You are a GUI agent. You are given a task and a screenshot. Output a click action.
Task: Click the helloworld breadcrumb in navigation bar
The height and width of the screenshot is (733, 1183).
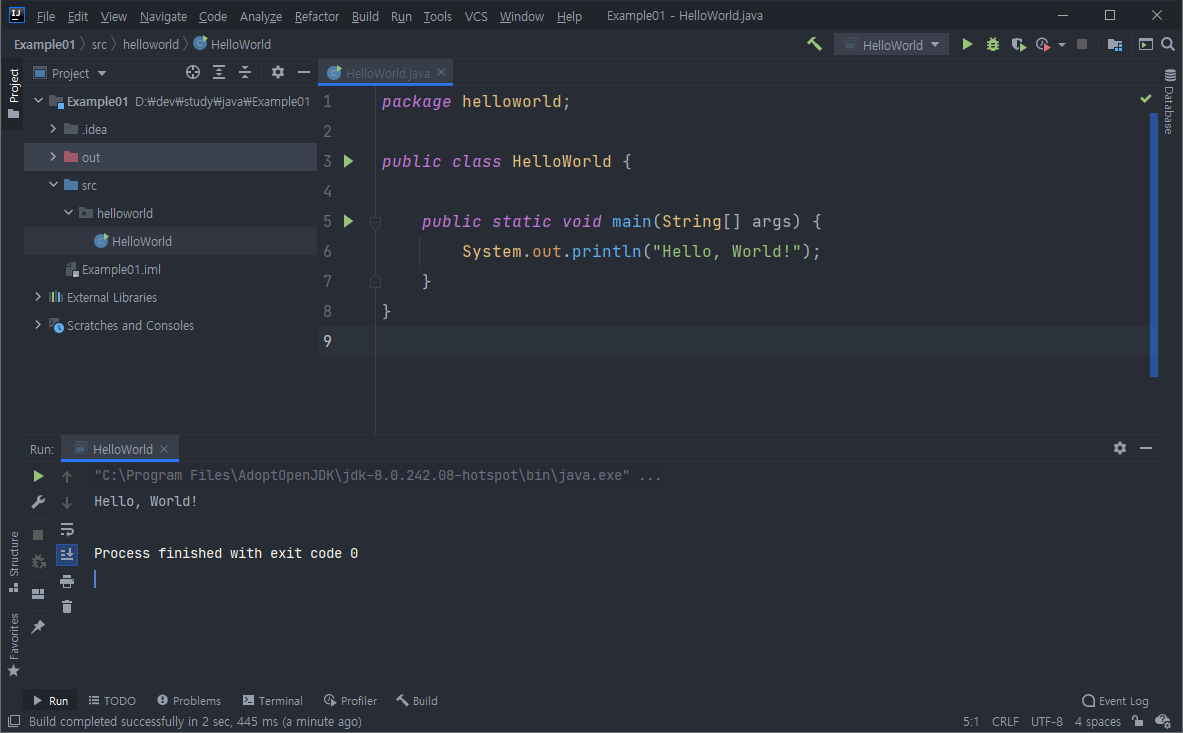[x=151, y=44]
